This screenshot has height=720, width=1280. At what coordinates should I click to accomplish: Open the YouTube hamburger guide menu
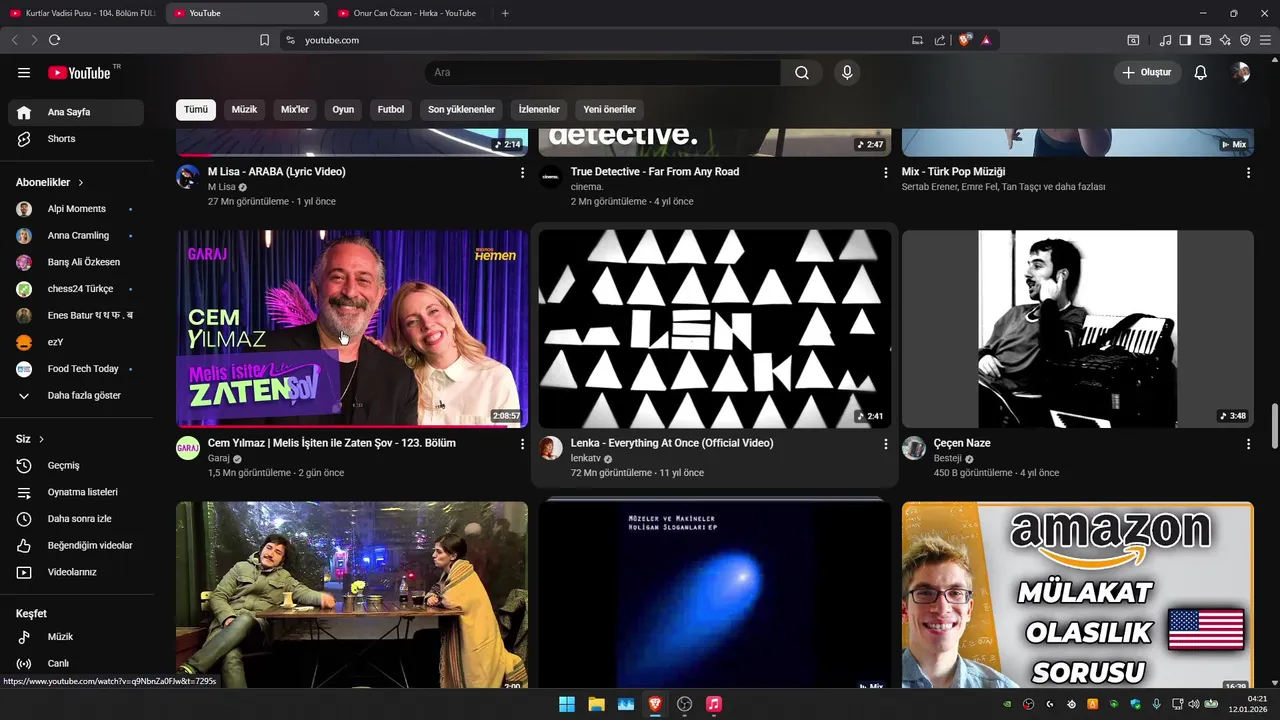click(24, 73)
